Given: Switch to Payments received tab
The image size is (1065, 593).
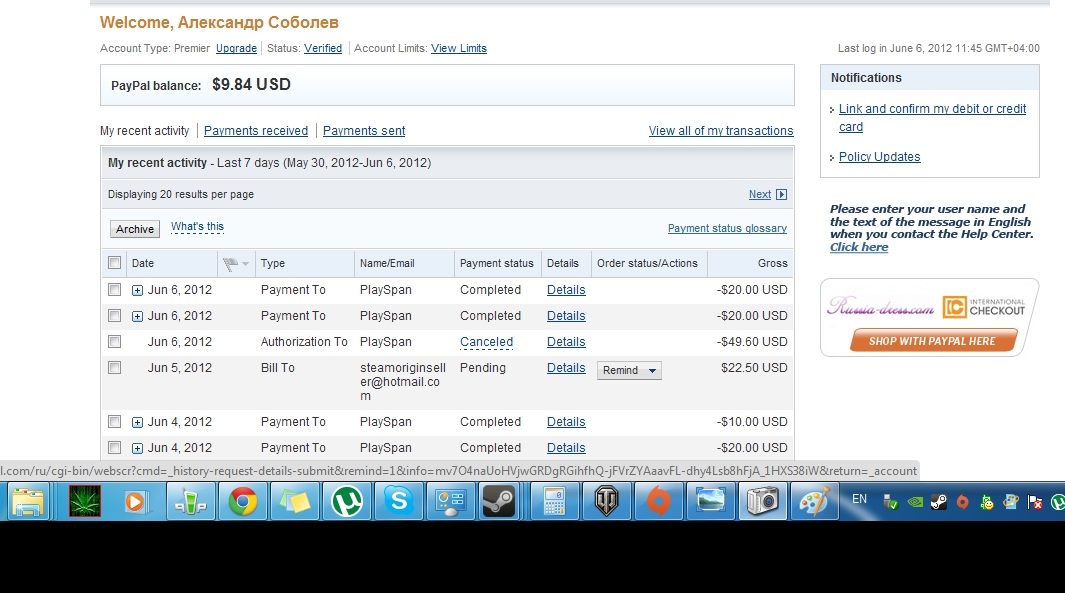Looking at the screenshot, I should pos(256,130).
